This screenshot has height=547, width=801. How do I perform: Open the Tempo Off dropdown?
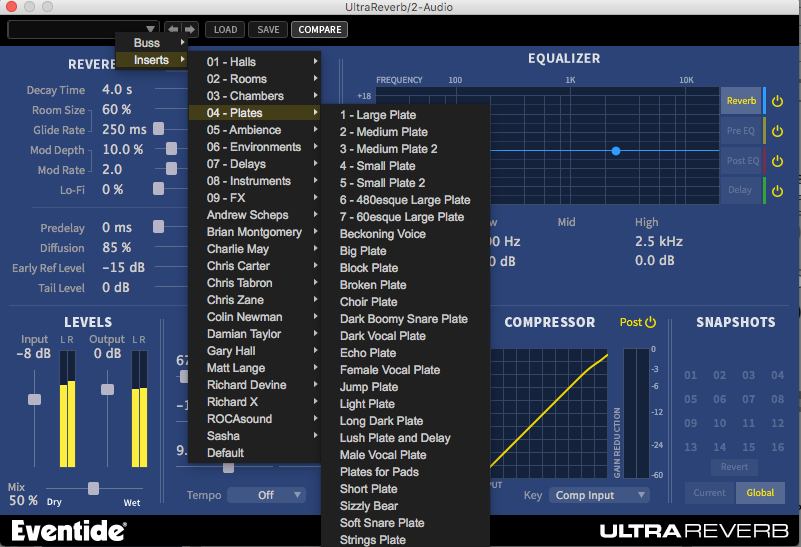[x=266, y=495]
